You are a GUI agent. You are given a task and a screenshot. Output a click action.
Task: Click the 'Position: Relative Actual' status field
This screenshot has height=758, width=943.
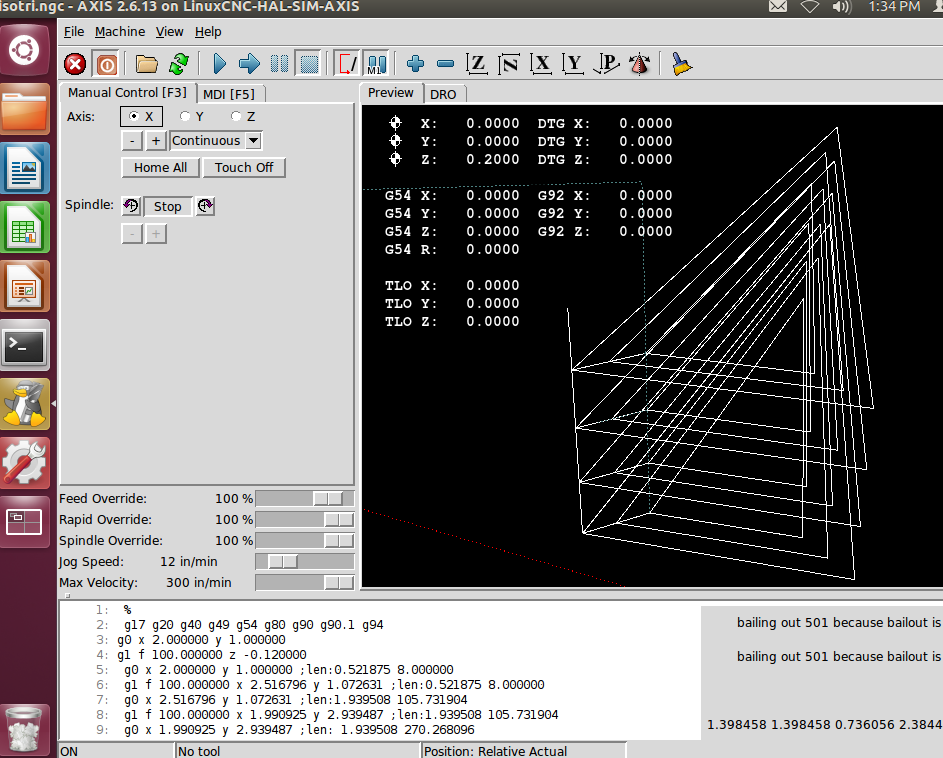[x=523, y=751]
